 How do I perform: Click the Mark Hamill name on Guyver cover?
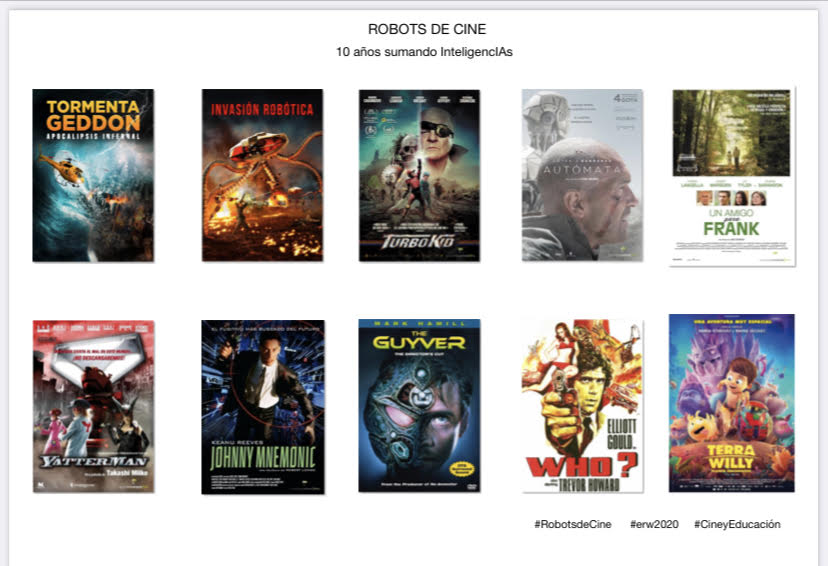[419, 325]
